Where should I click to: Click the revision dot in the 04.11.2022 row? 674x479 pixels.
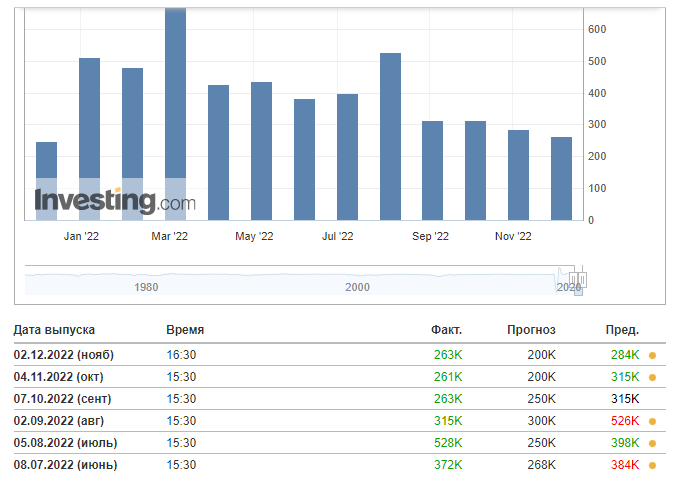[653, 378]
